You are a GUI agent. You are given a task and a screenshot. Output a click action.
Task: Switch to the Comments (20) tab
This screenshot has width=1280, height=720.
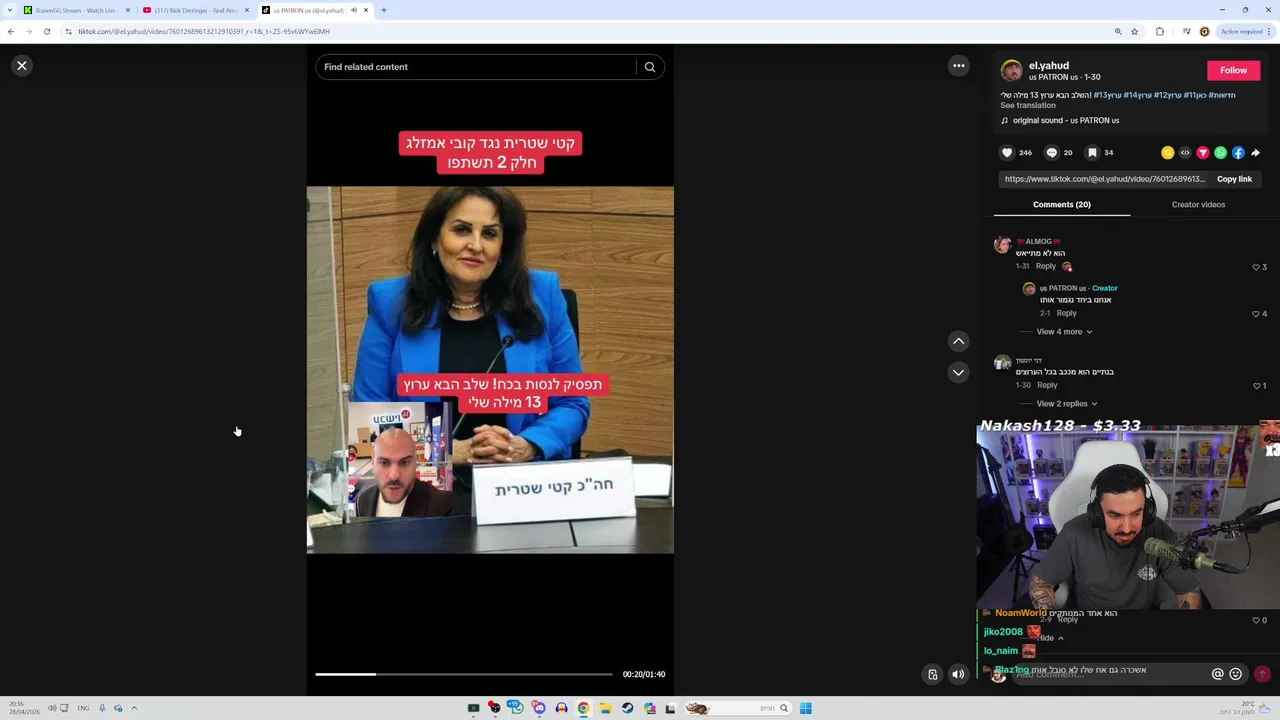pyautogui.click(x=1061, y=205)
